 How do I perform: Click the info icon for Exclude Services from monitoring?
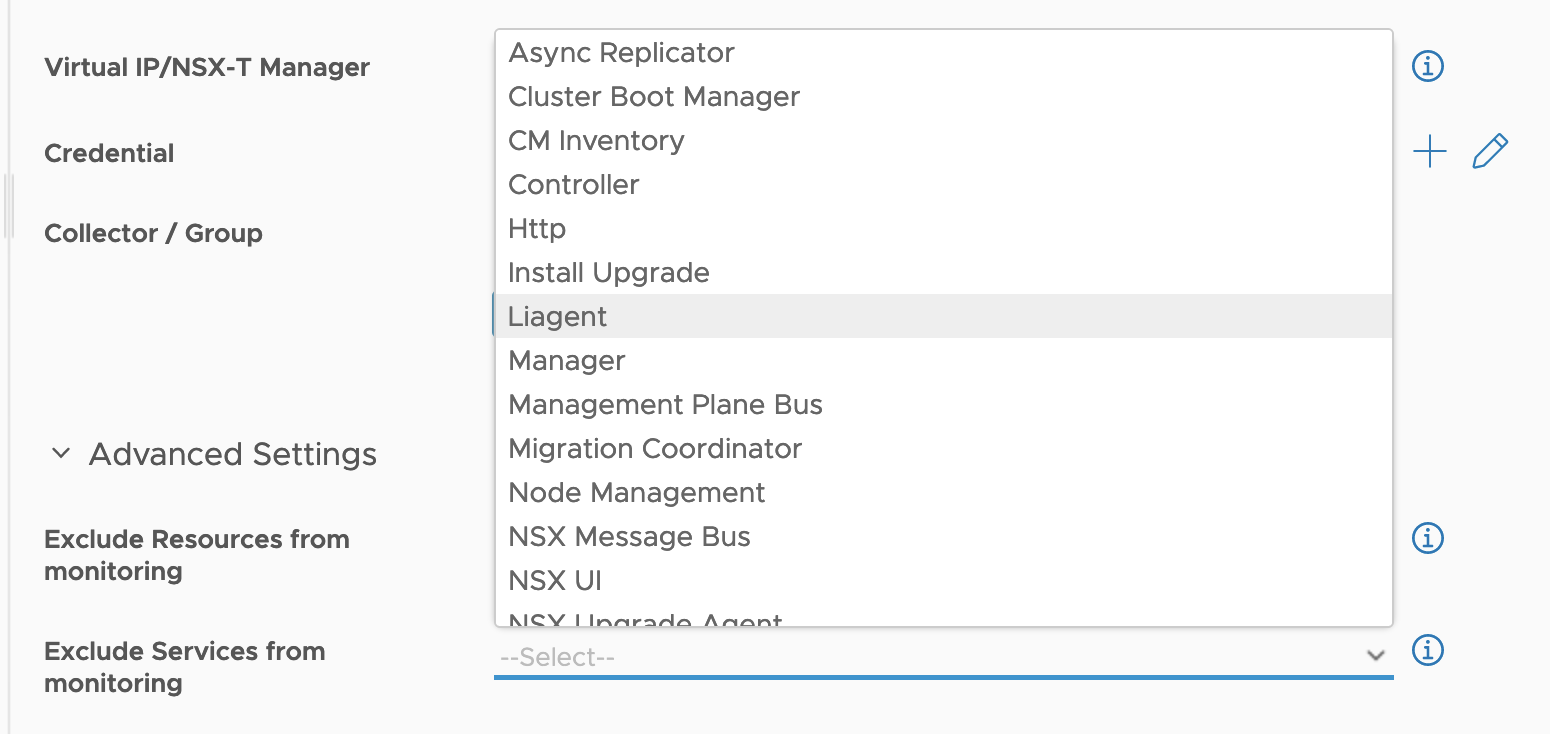point(1427,650)
